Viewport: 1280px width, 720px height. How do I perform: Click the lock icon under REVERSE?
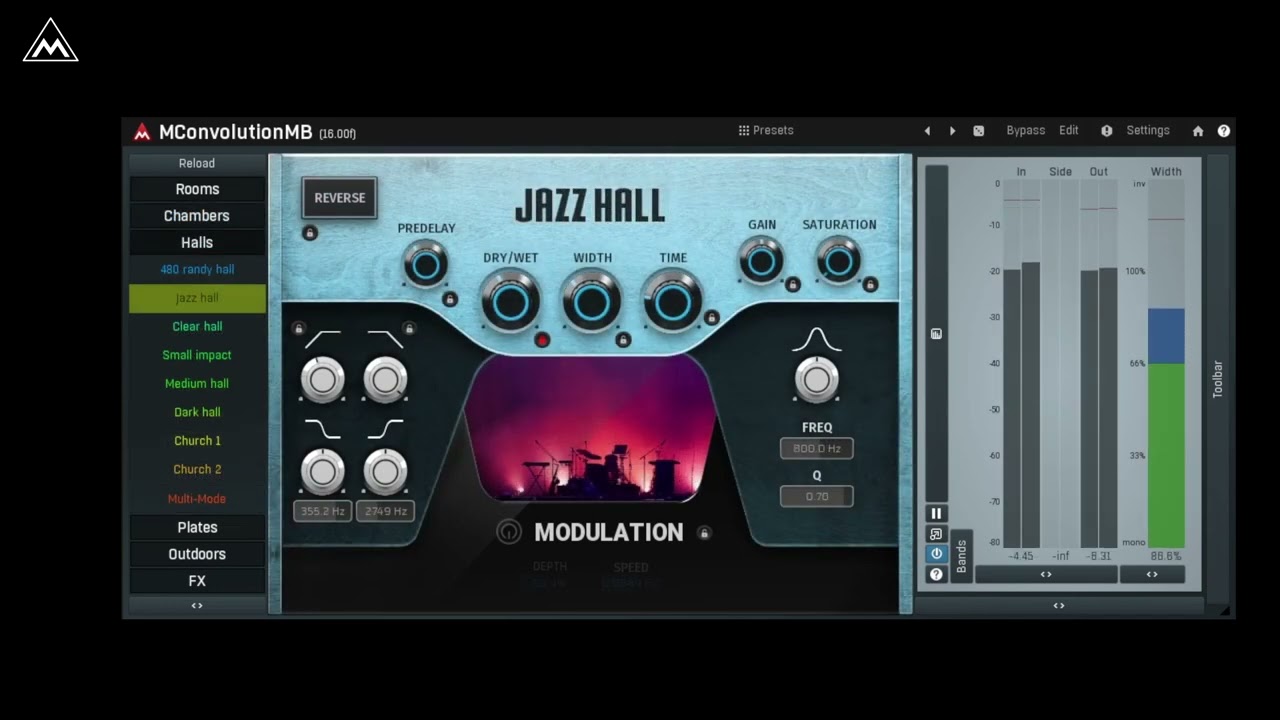[310, 233]
